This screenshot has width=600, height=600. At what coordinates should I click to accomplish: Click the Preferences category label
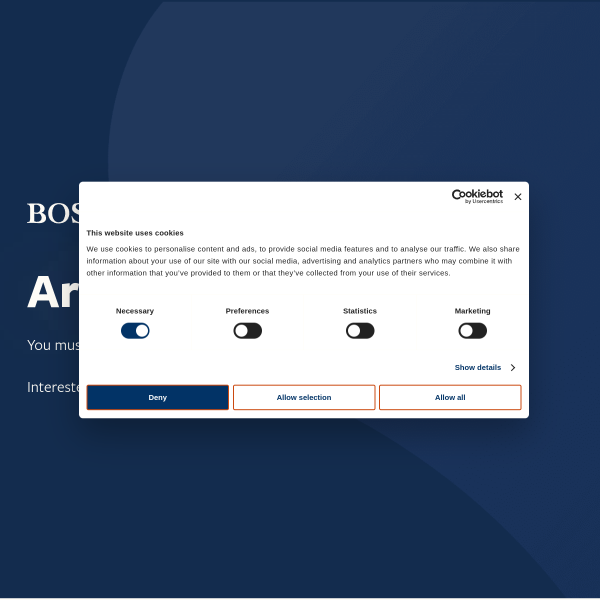click(247, 311)
